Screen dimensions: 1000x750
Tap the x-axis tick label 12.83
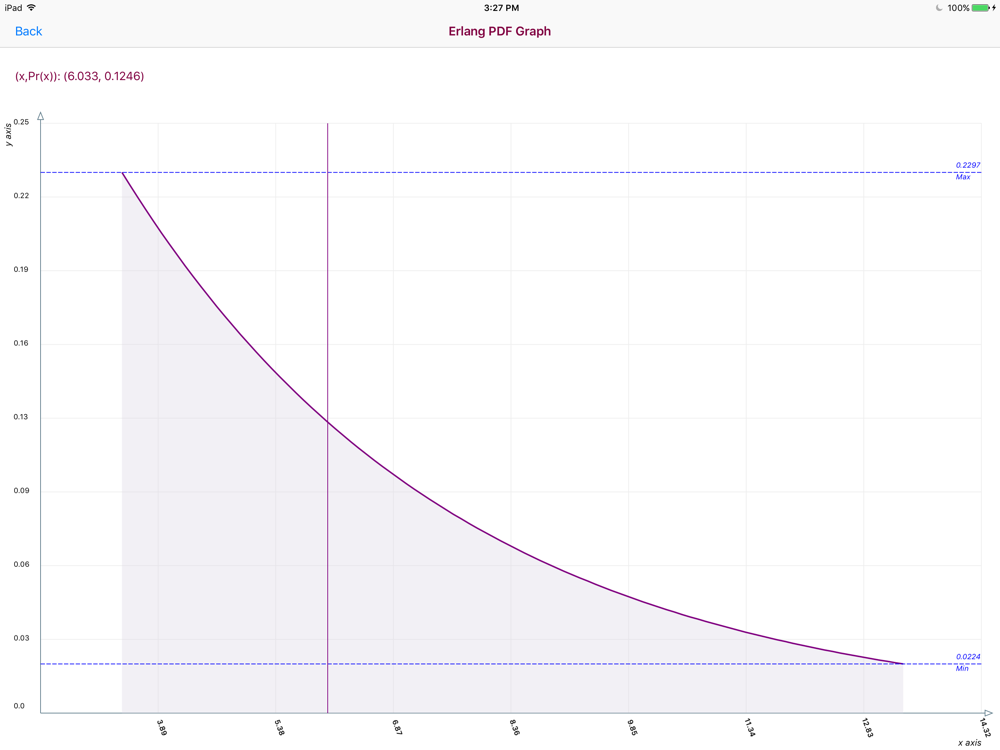pos(867,728)
